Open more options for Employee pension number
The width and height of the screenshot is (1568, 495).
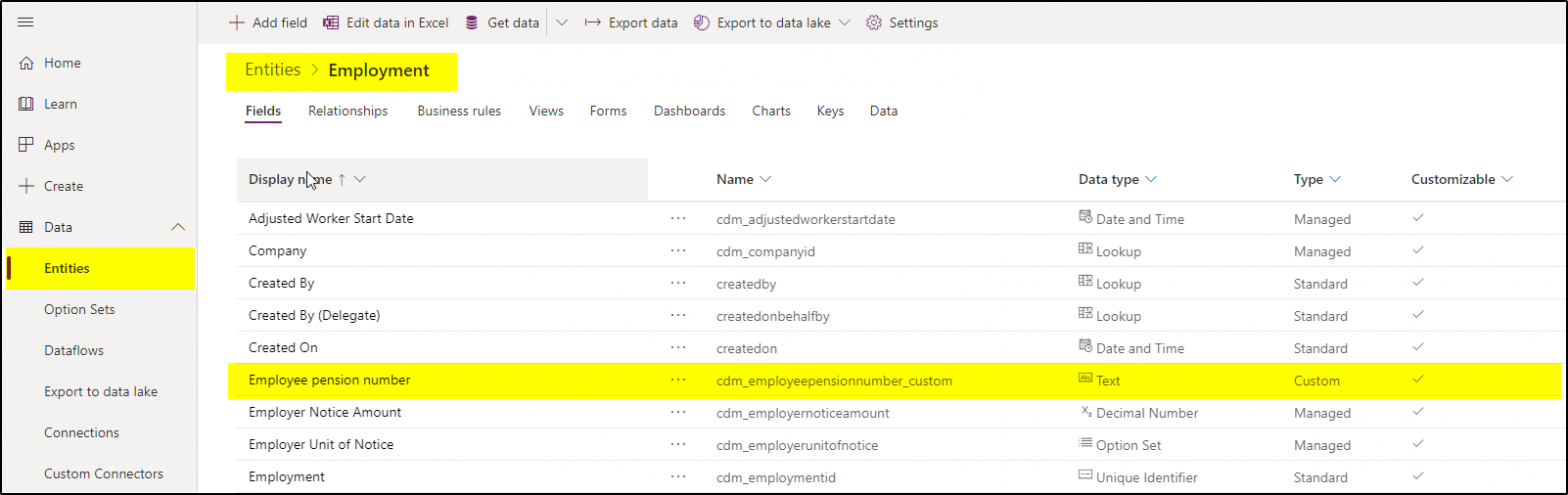tap(678, 380)
